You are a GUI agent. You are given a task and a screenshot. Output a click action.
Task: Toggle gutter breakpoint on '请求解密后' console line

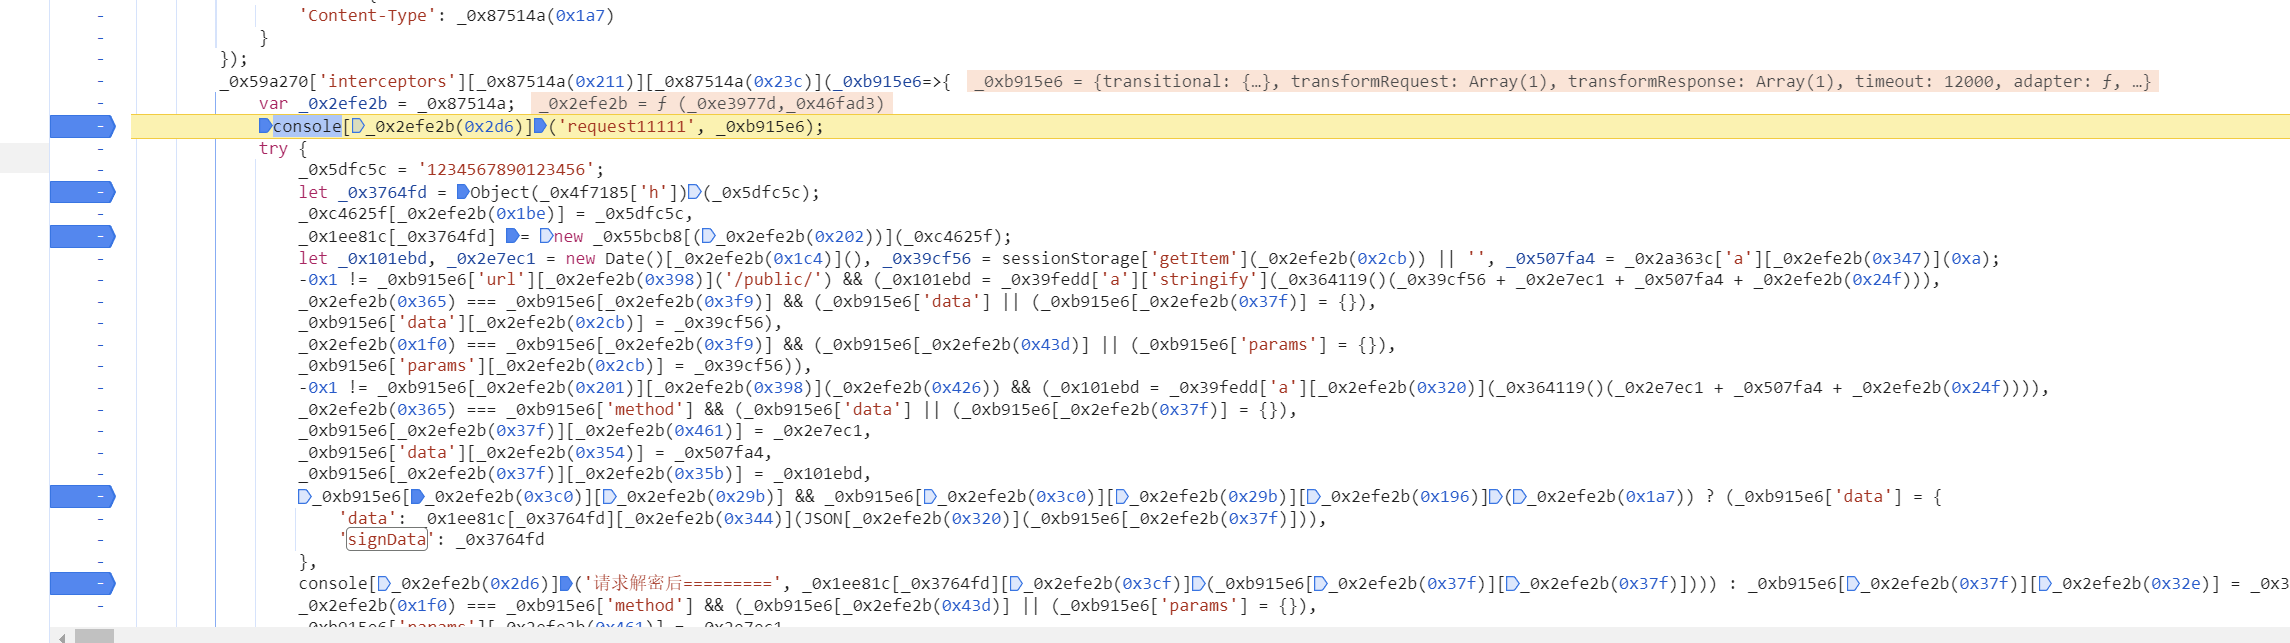pyautogui.click(x=82, y=583)
